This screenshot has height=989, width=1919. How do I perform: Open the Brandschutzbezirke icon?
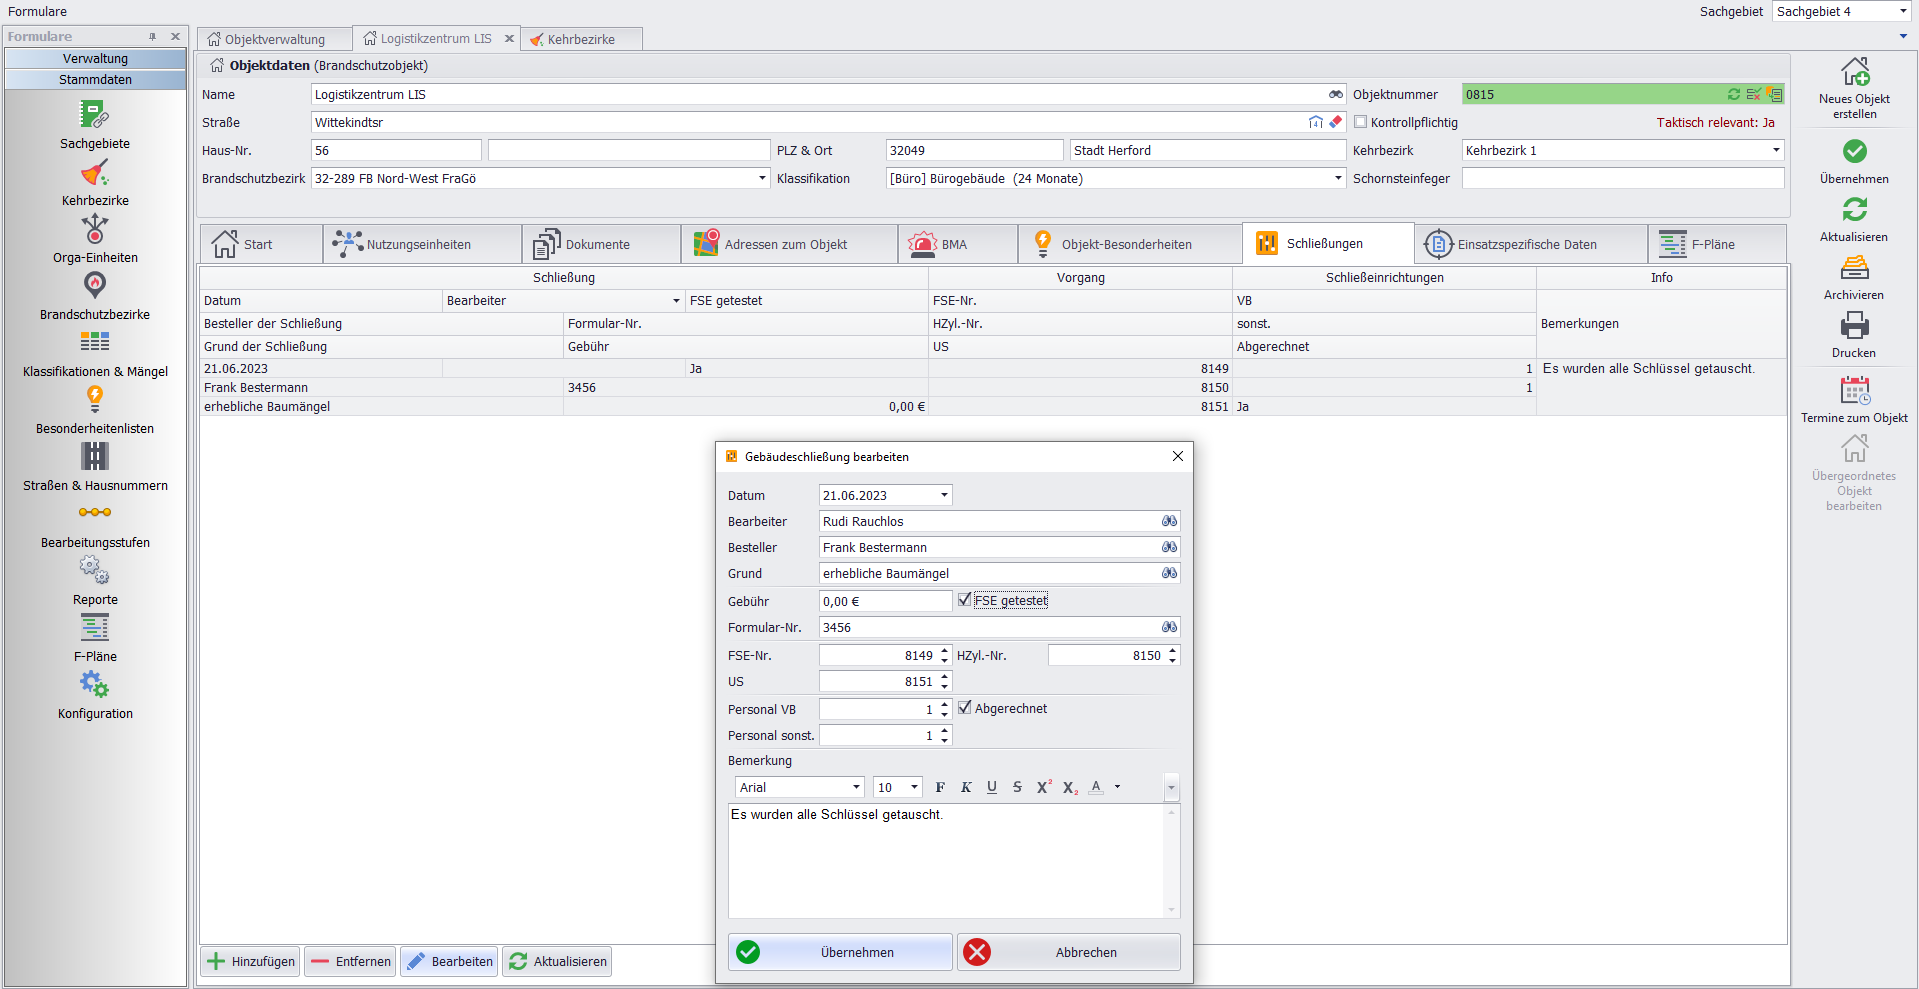pos(95,286)
